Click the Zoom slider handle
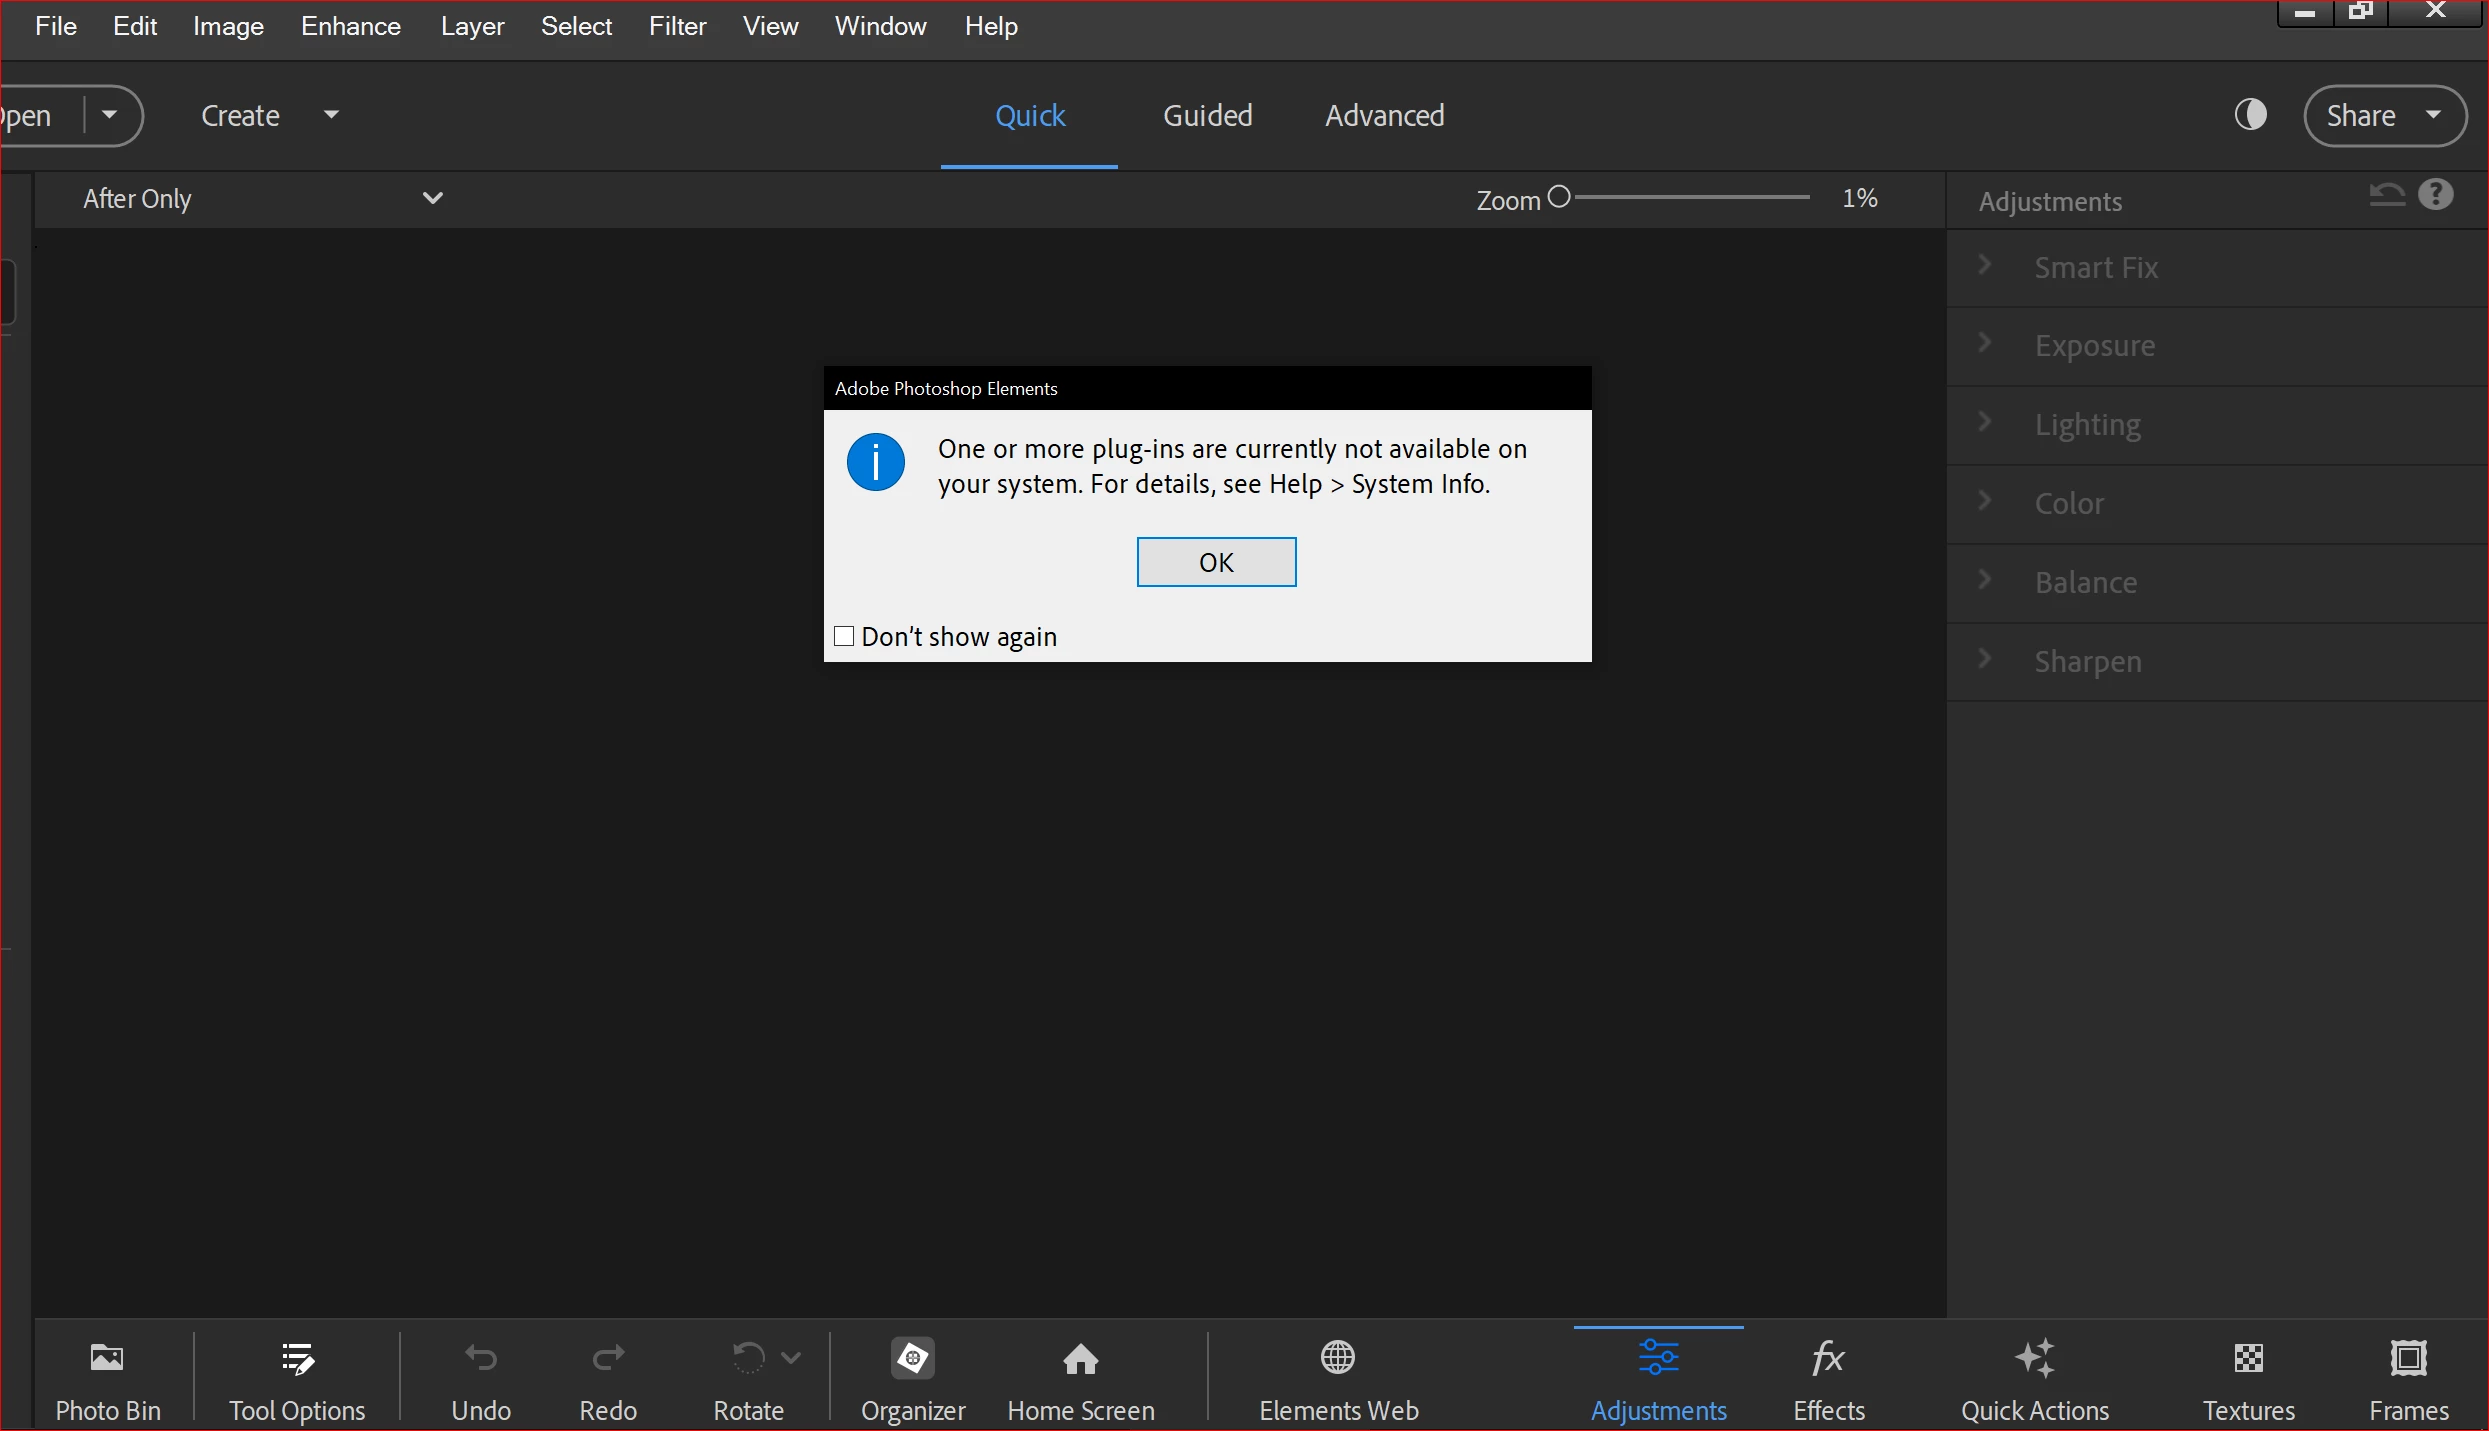The image size is (2489, 1431). coord(1558,197)
